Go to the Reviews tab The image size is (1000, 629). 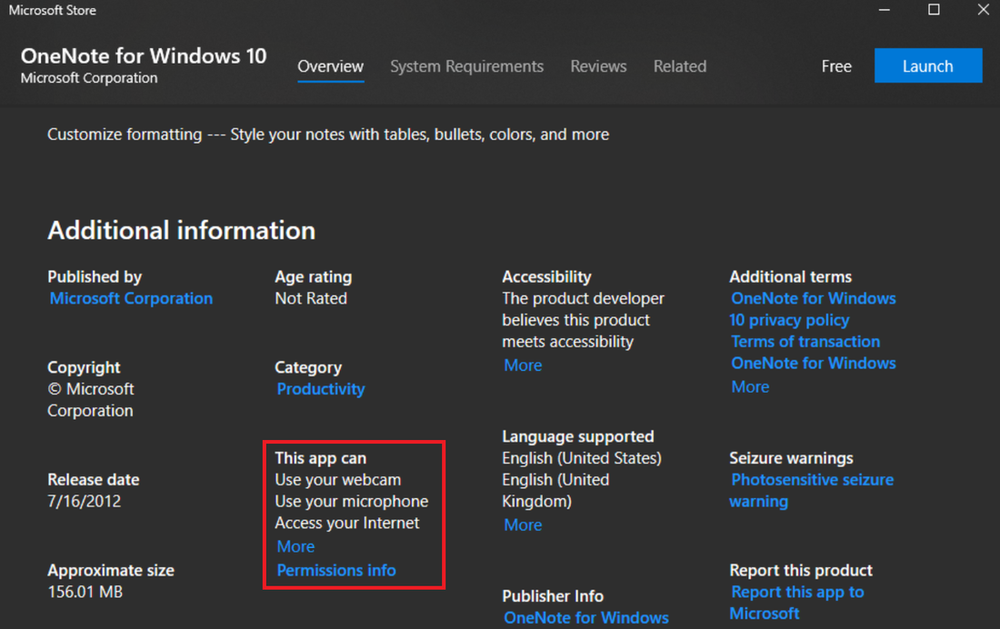[x=598, y=66]
